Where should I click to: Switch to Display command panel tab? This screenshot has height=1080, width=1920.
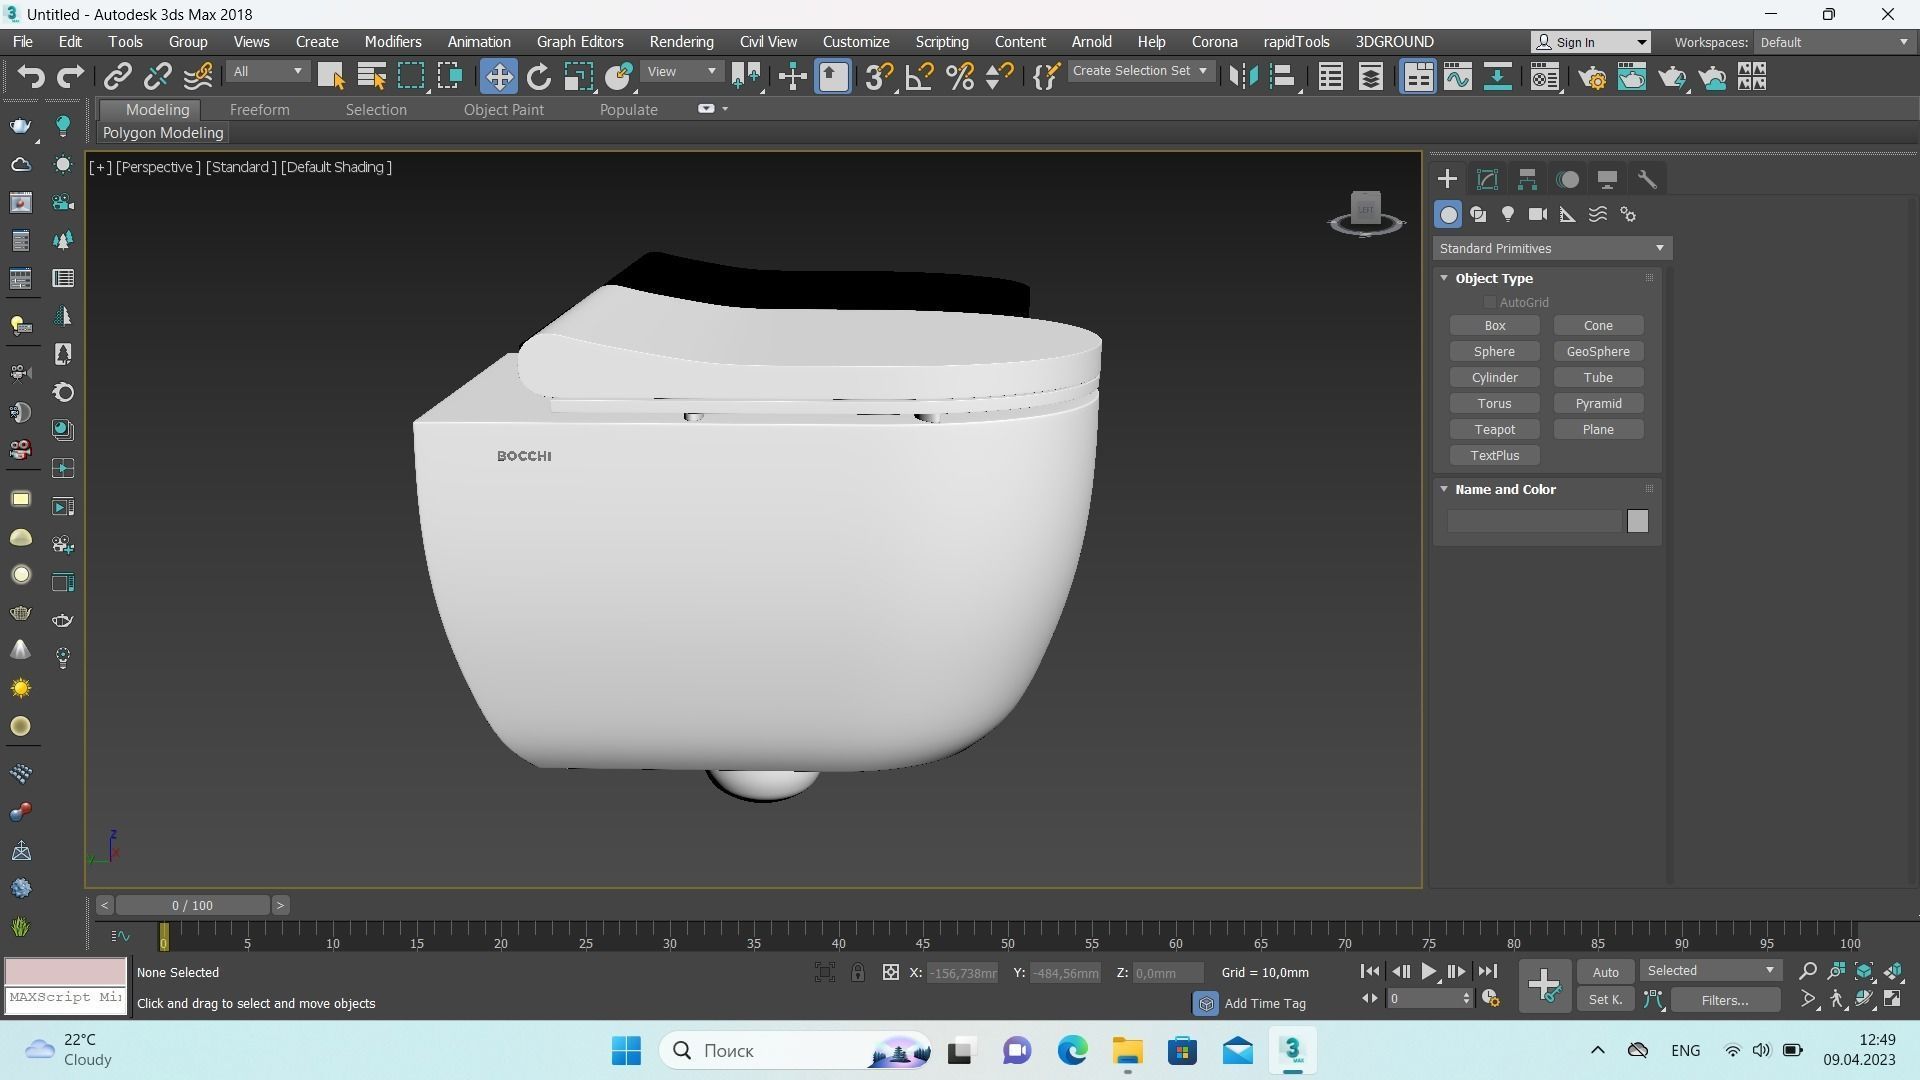coord(1607,180)
